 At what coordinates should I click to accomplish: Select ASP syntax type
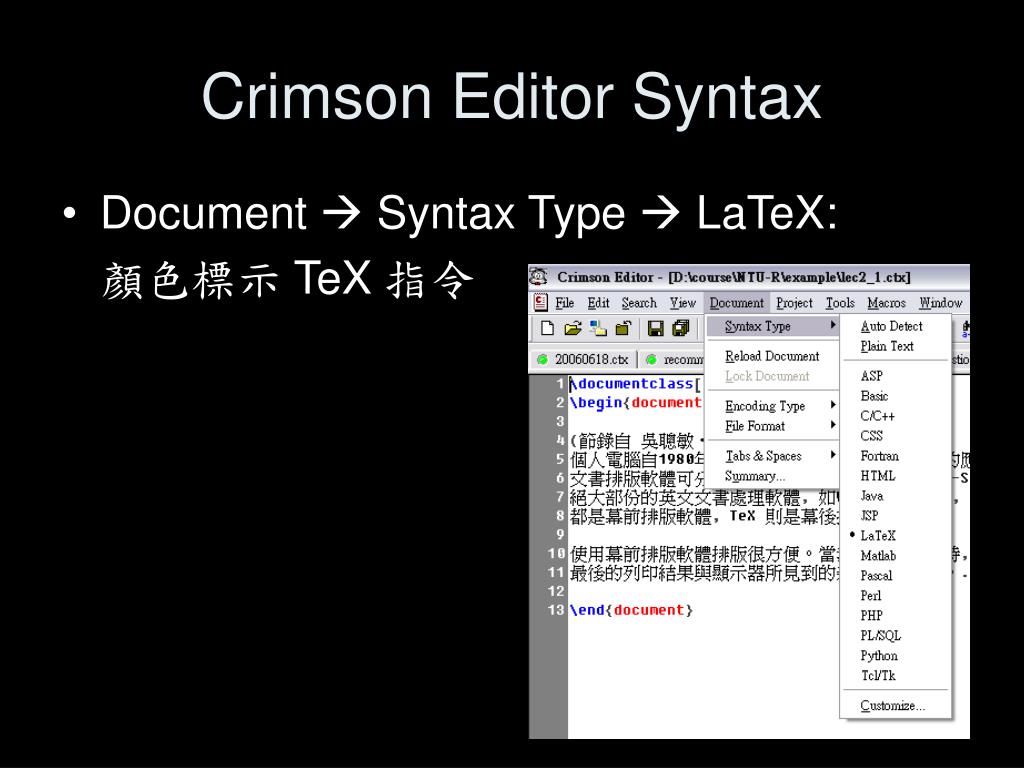895,376
